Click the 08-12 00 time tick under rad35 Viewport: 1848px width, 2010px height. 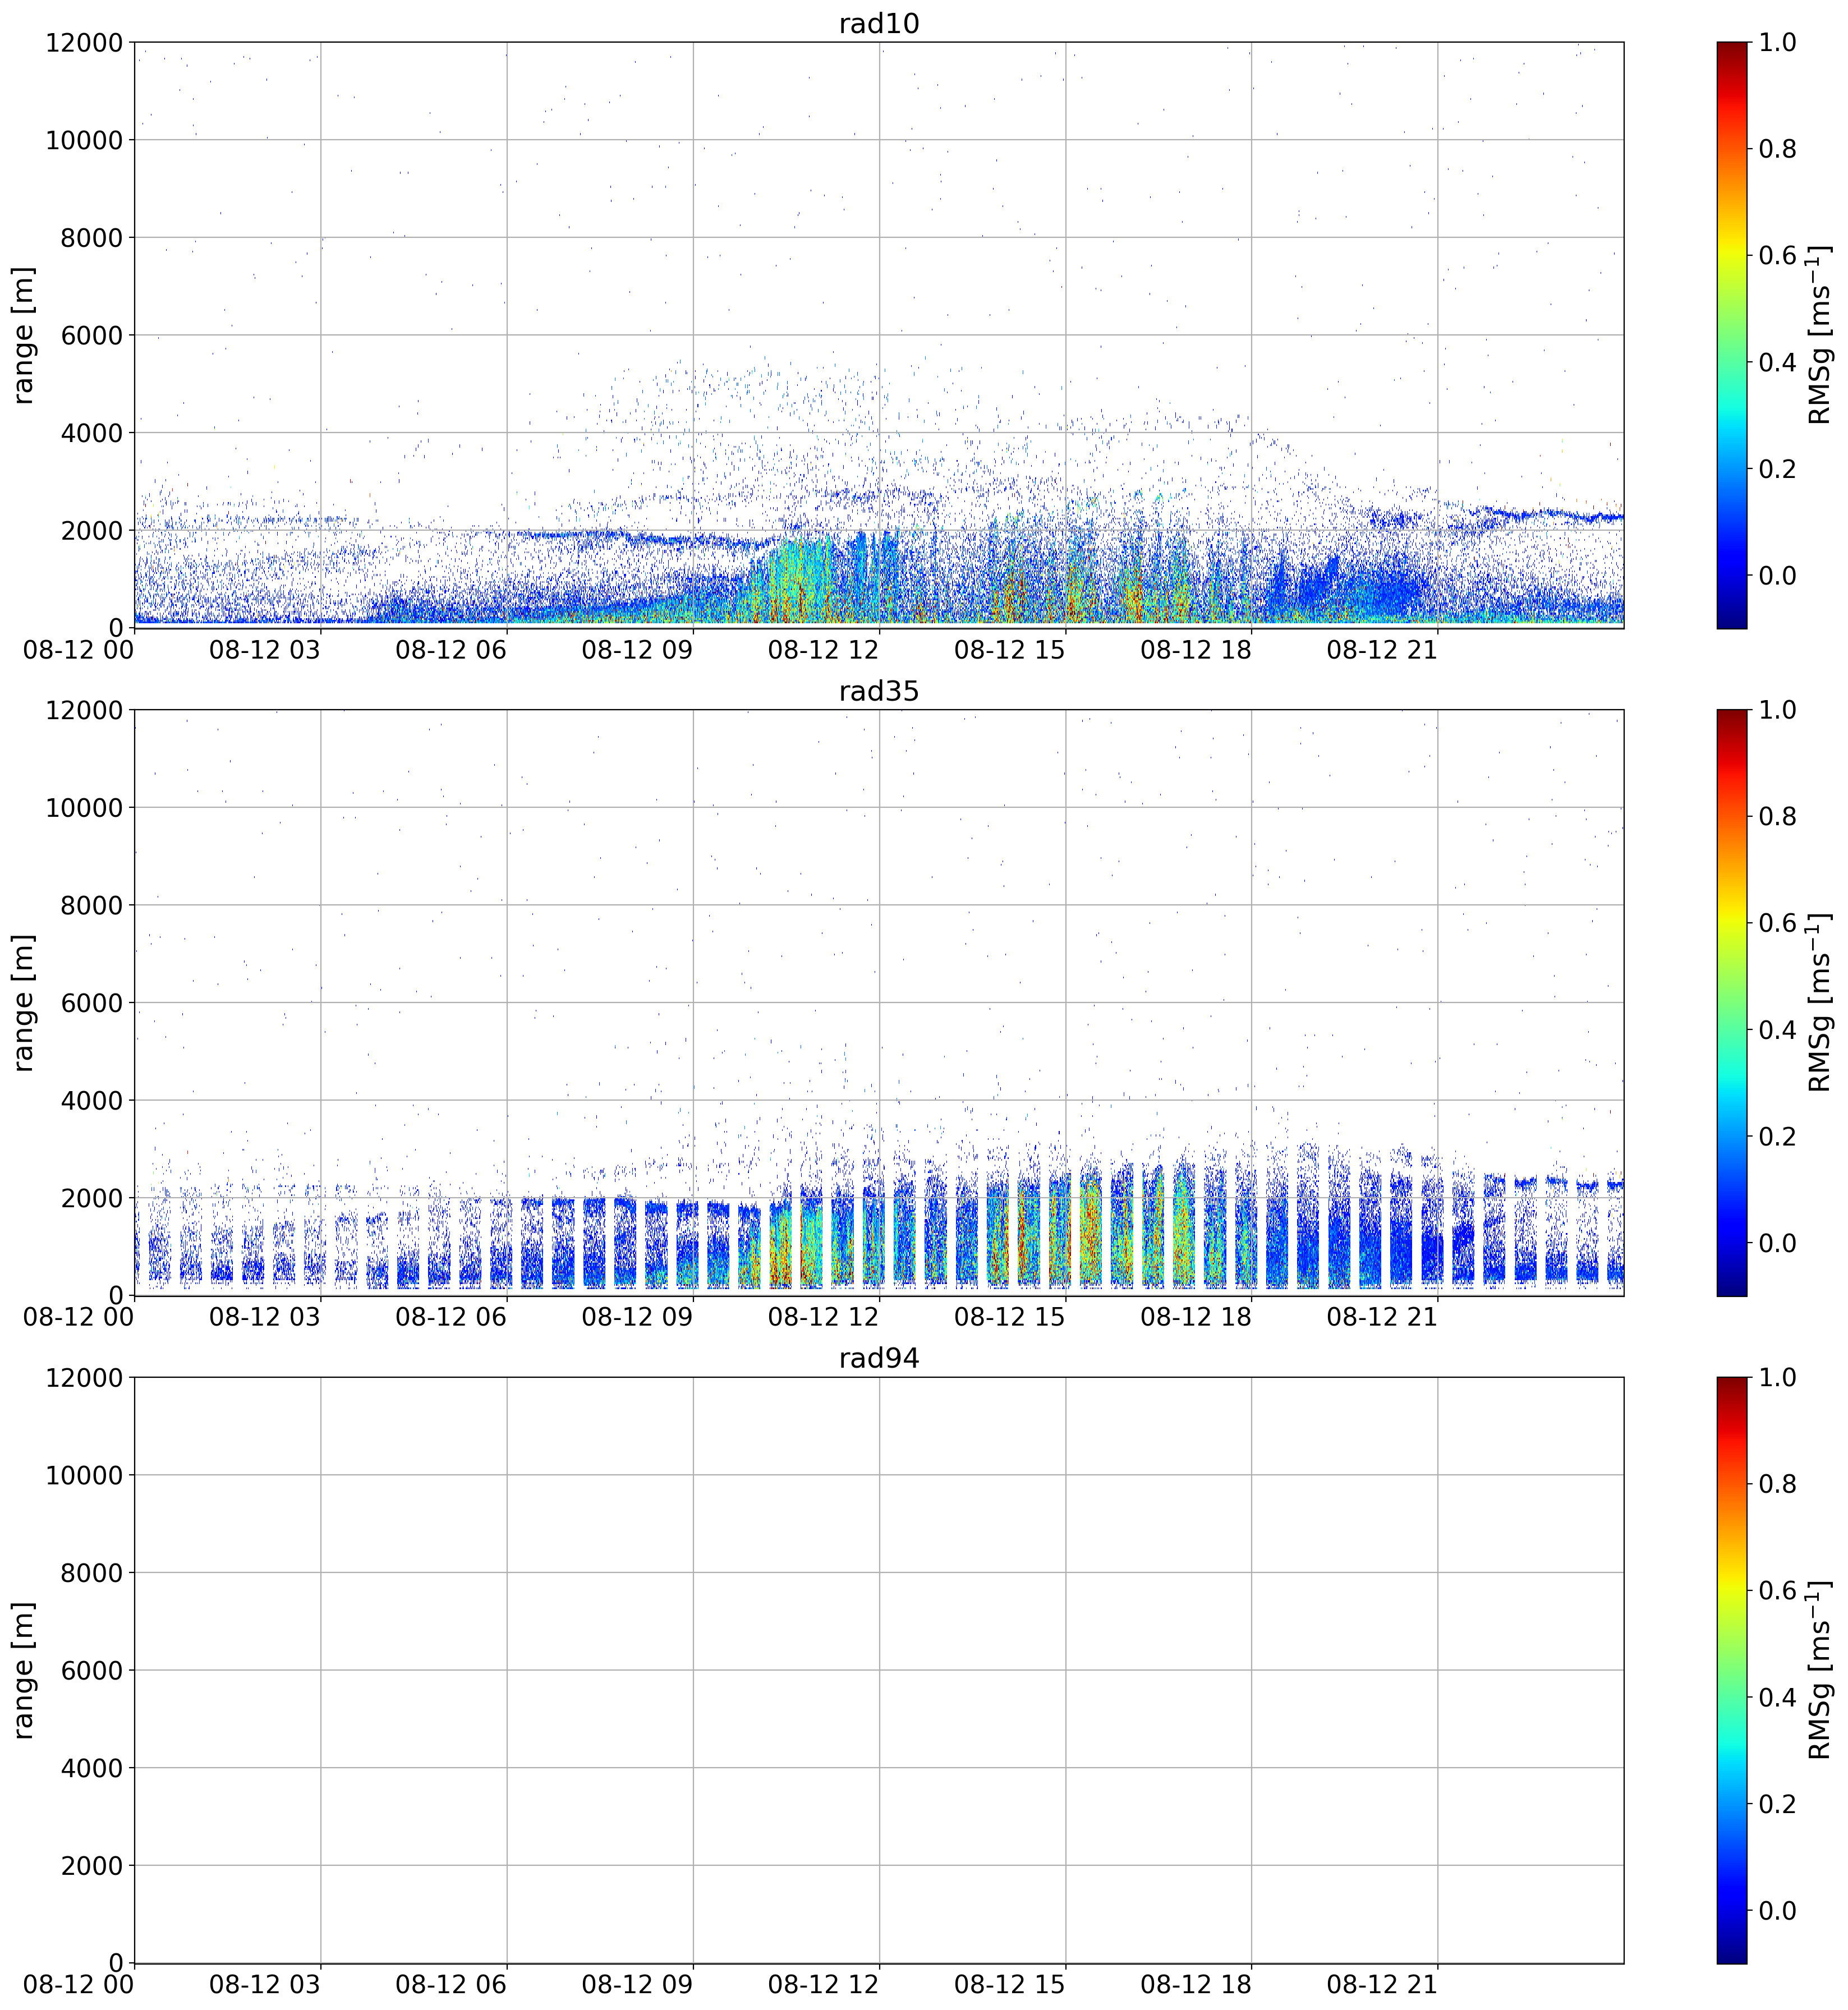pos(78,1317)
